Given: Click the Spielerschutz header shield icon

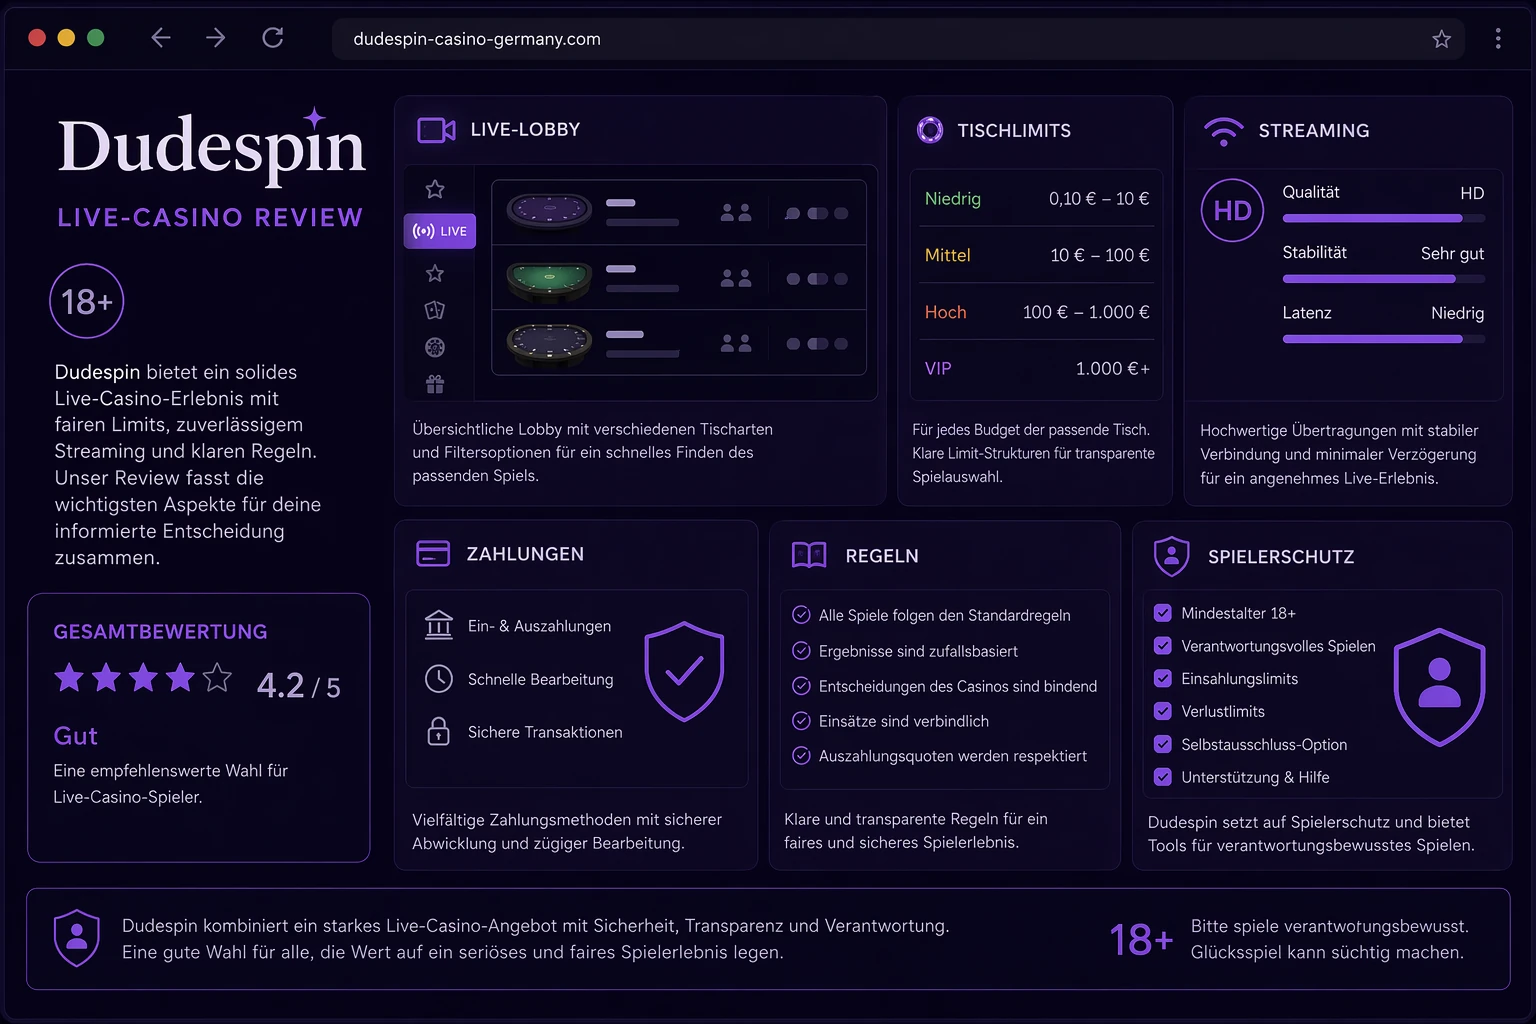Looking at the screenshot, I should point(1171,556).
